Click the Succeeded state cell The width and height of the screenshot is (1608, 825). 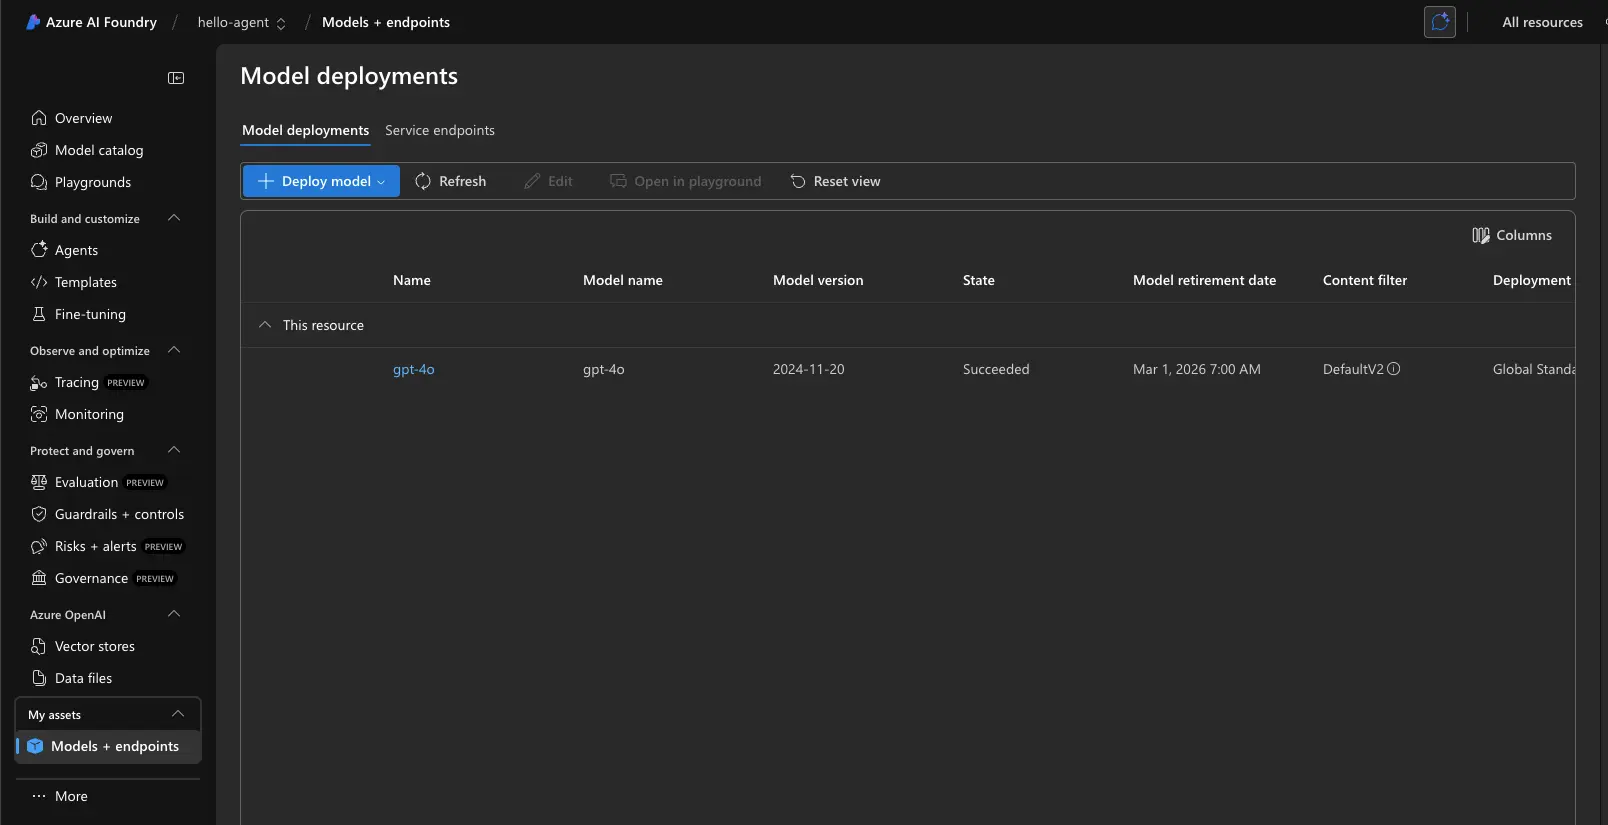click(996, 369)
